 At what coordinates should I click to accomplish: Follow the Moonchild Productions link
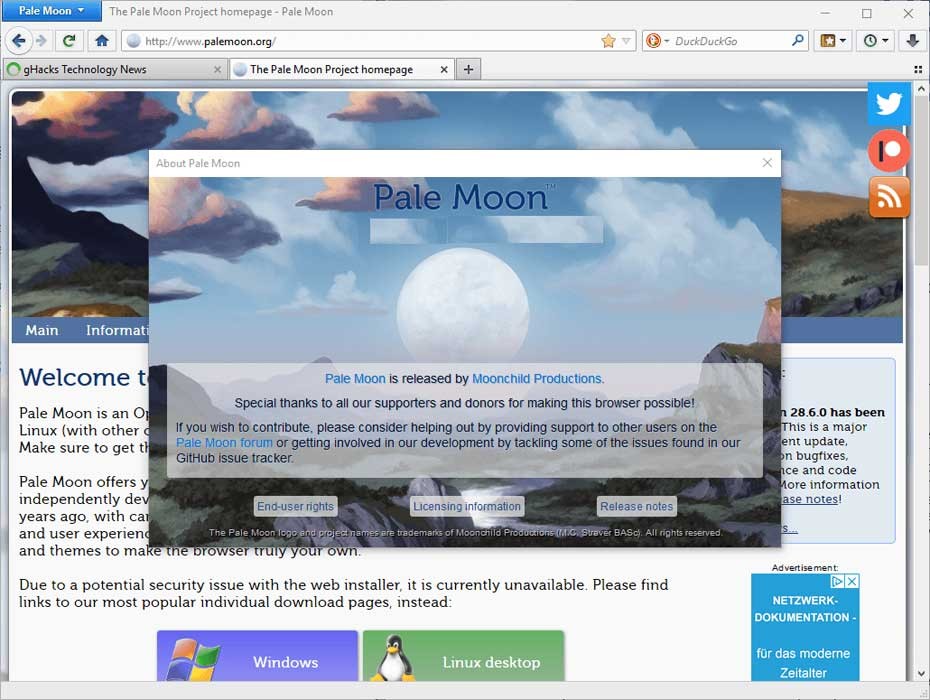point(537,379)
